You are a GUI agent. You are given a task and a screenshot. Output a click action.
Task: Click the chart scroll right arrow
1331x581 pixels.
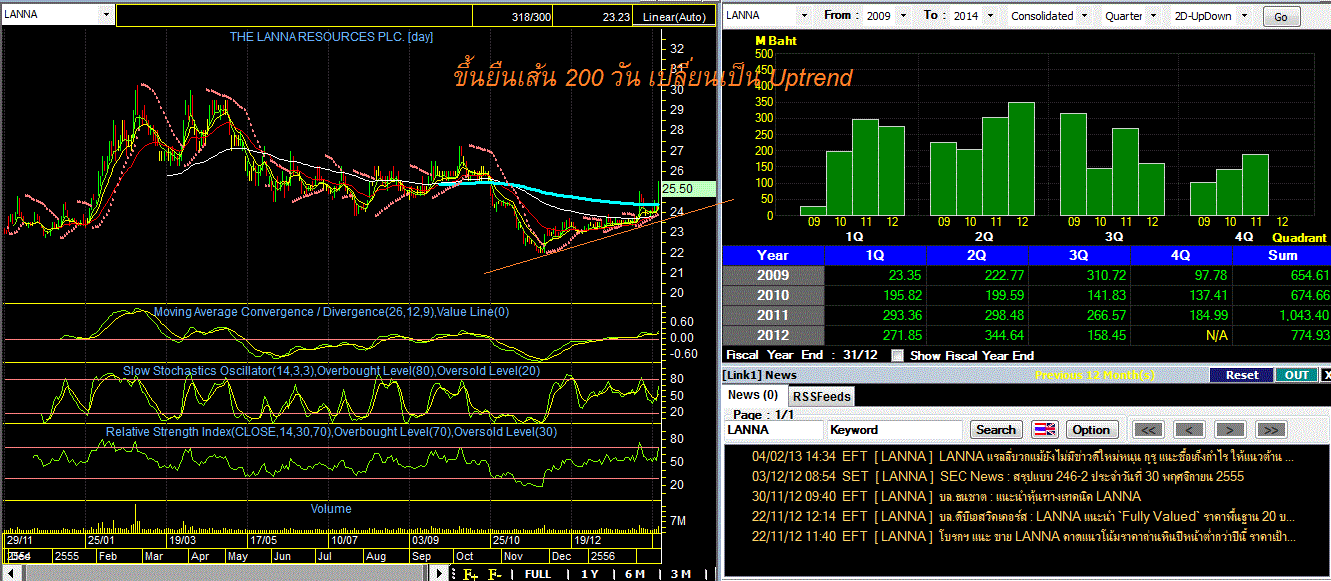pyautogui.click(x=438, y=574)
